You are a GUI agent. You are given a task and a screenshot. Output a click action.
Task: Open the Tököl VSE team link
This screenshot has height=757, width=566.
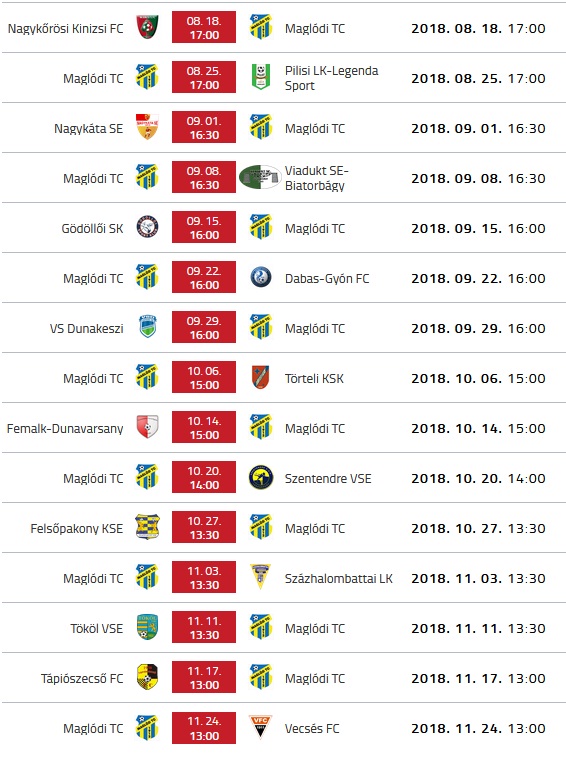coord(97,629)
